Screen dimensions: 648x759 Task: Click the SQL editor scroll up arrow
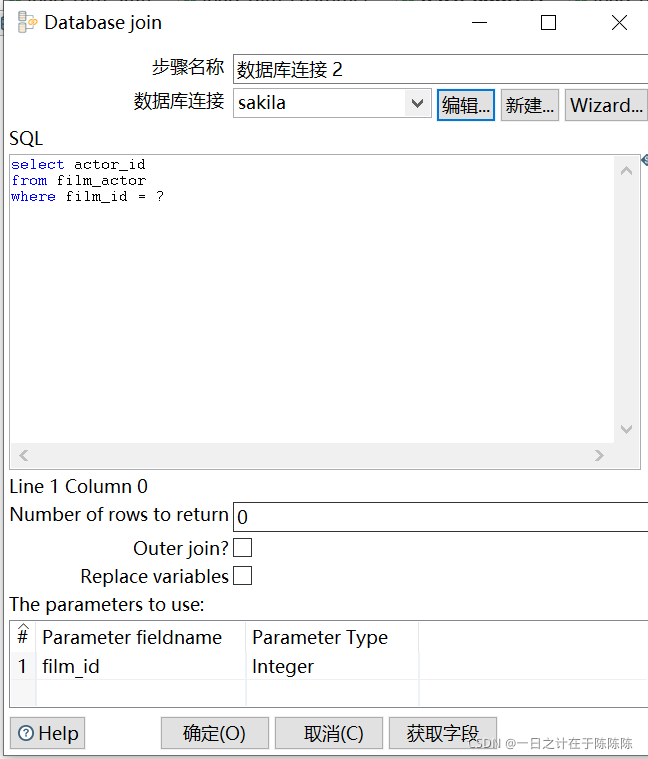[x=626, y=170]
